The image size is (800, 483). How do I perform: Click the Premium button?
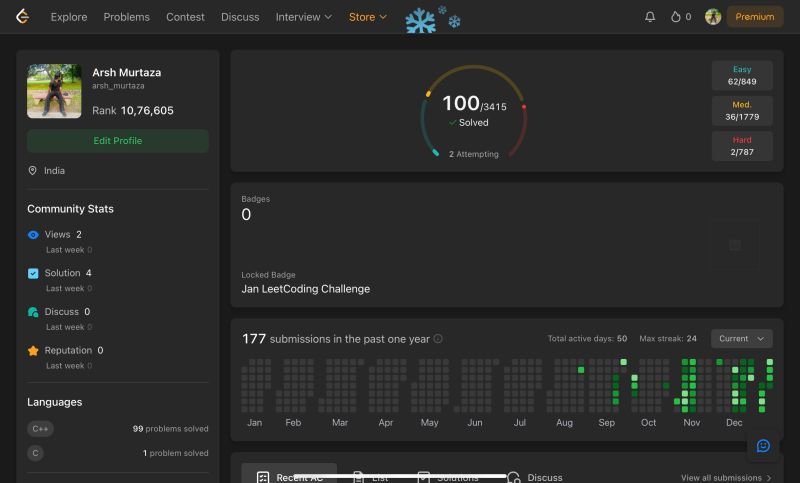(755, 17)
